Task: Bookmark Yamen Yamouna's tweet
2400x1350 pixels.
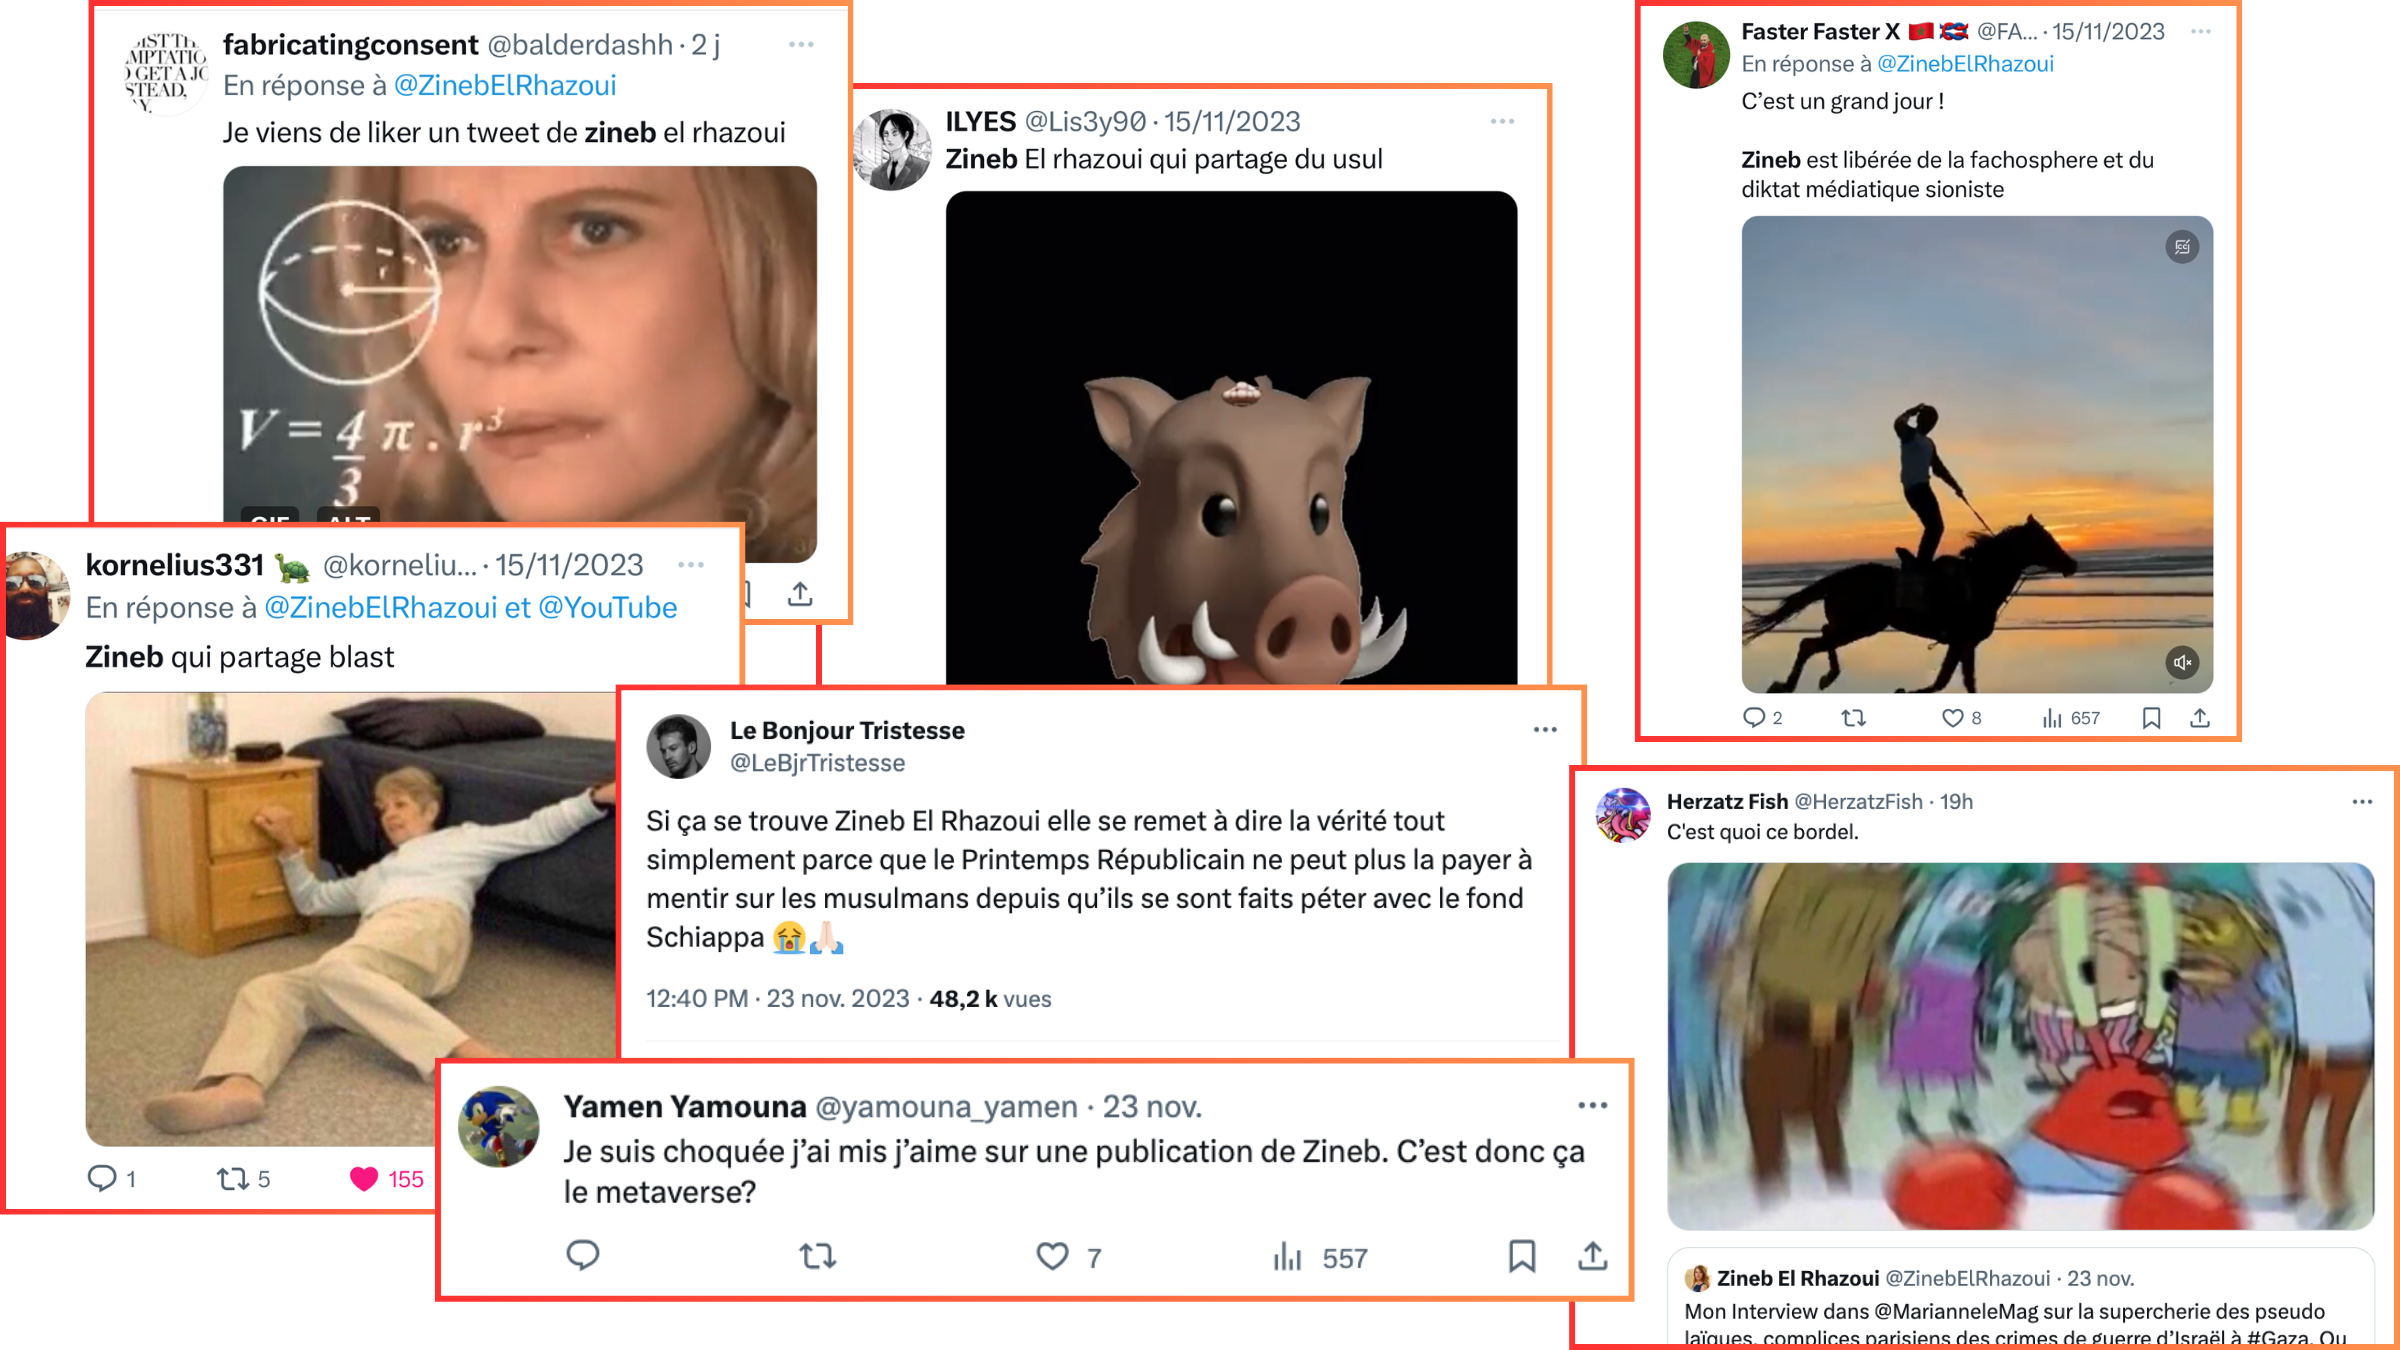Action: click(x=1521, y=1255)
